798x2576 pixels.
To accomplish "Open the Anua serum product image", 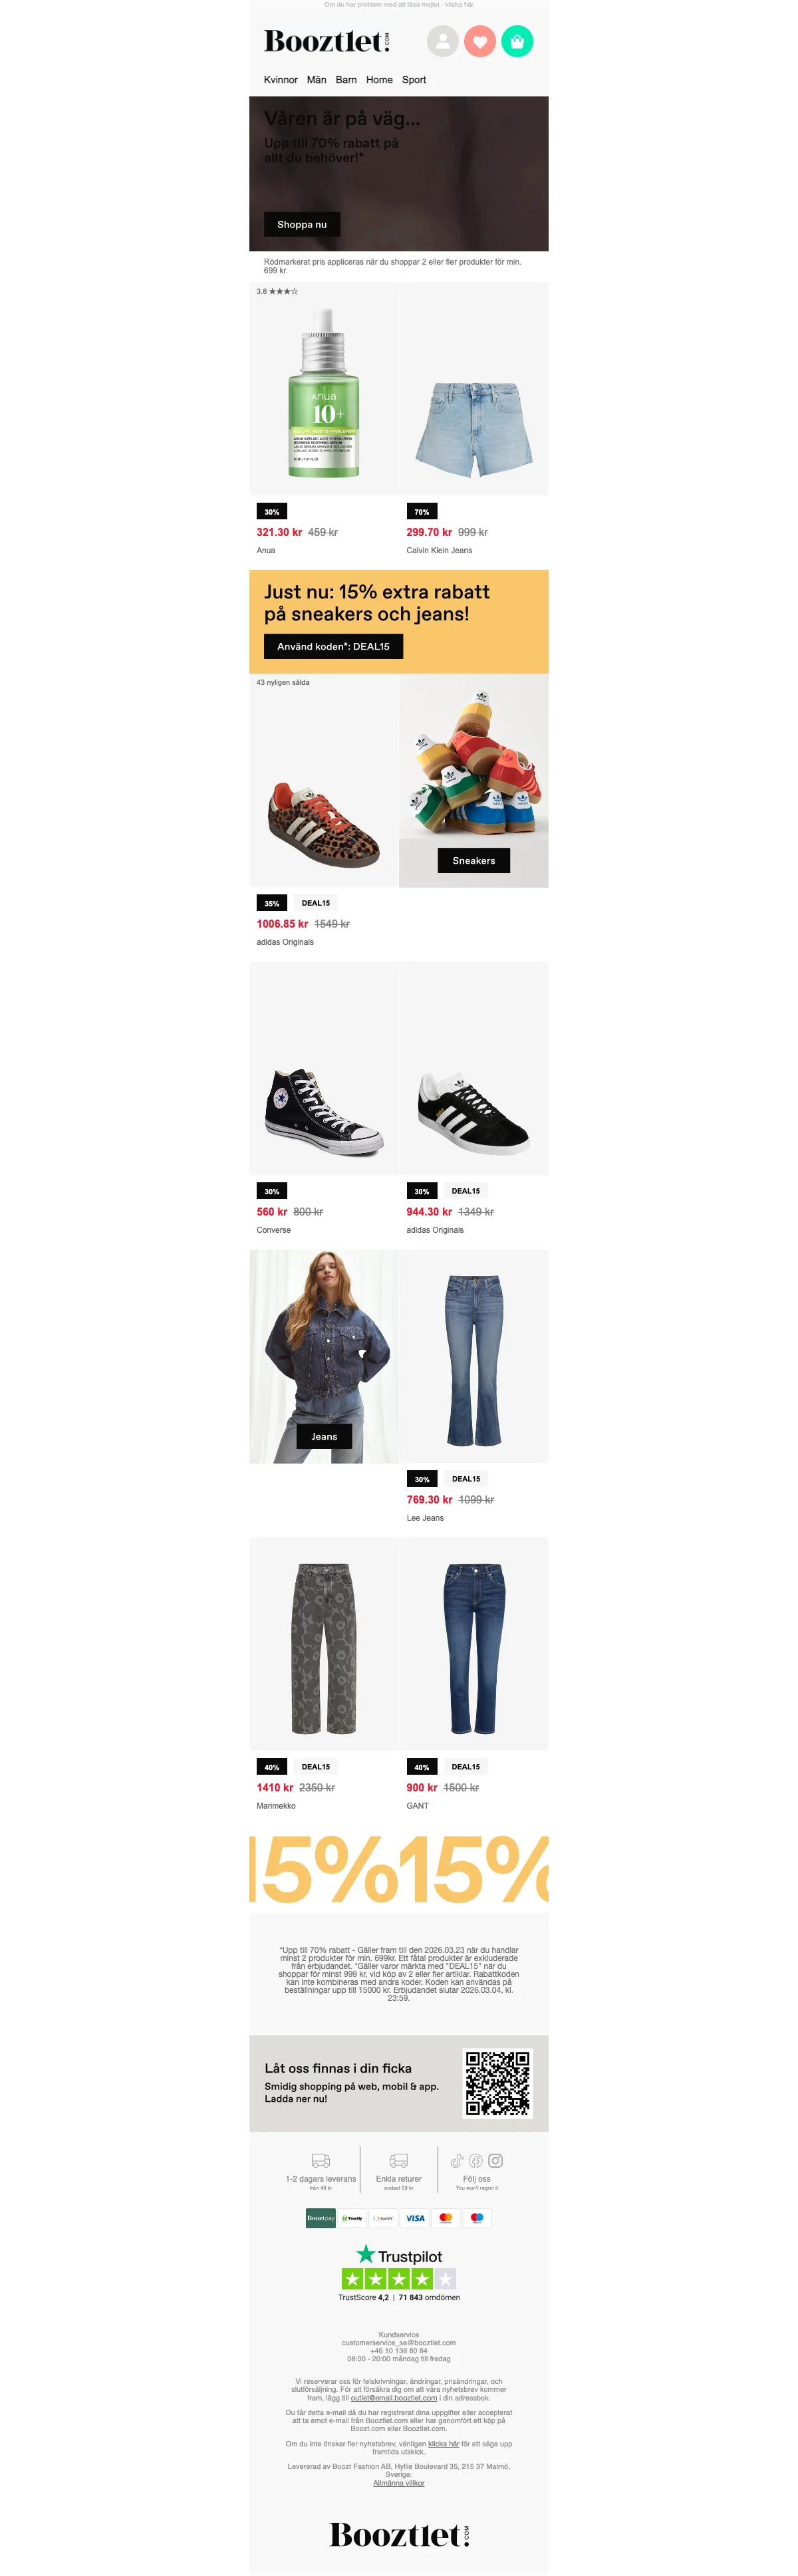I will 324,389.
